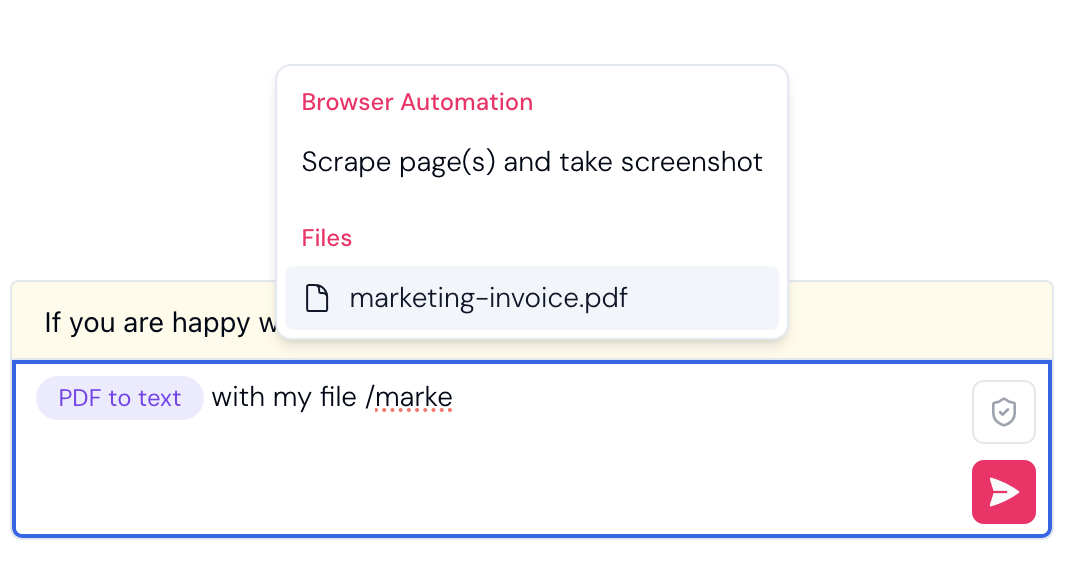Click the document icon beside marketing-invoice.pdf
Viewport: 1080px width, 562px height.
(x=317, y=298)
